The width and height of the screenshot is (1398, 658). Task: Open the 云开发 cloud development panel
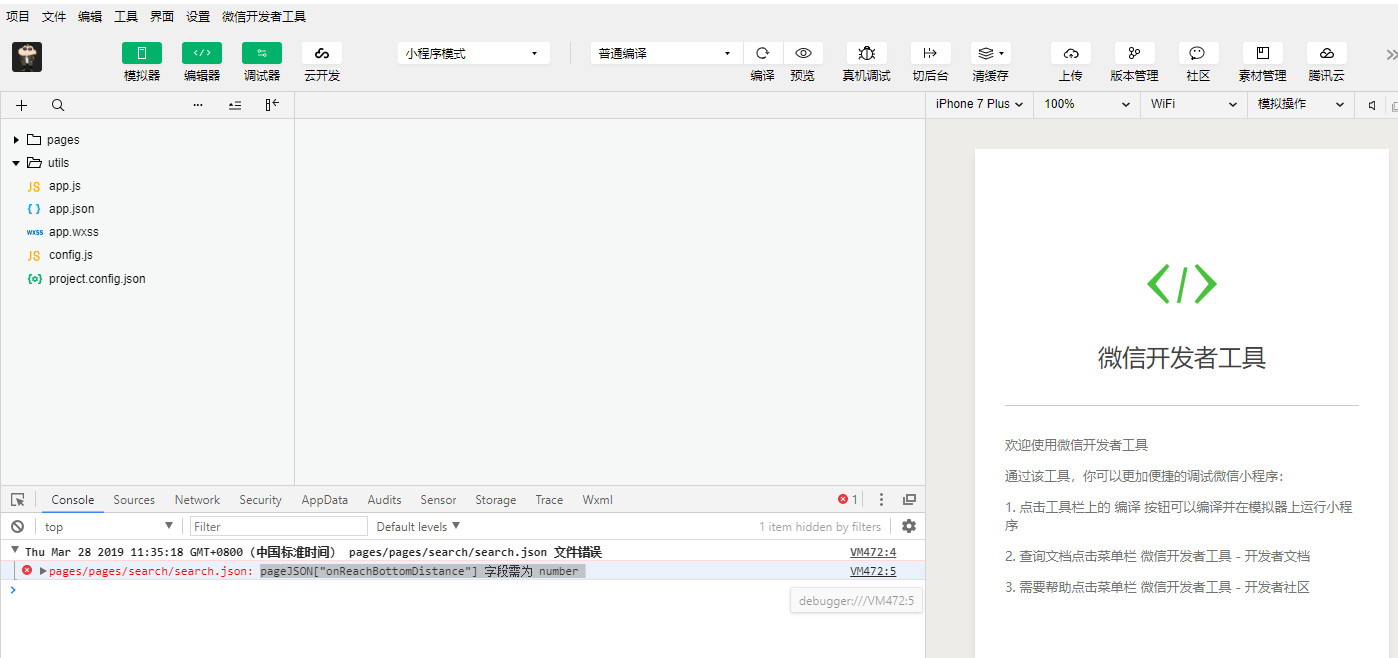pos(322,53)
